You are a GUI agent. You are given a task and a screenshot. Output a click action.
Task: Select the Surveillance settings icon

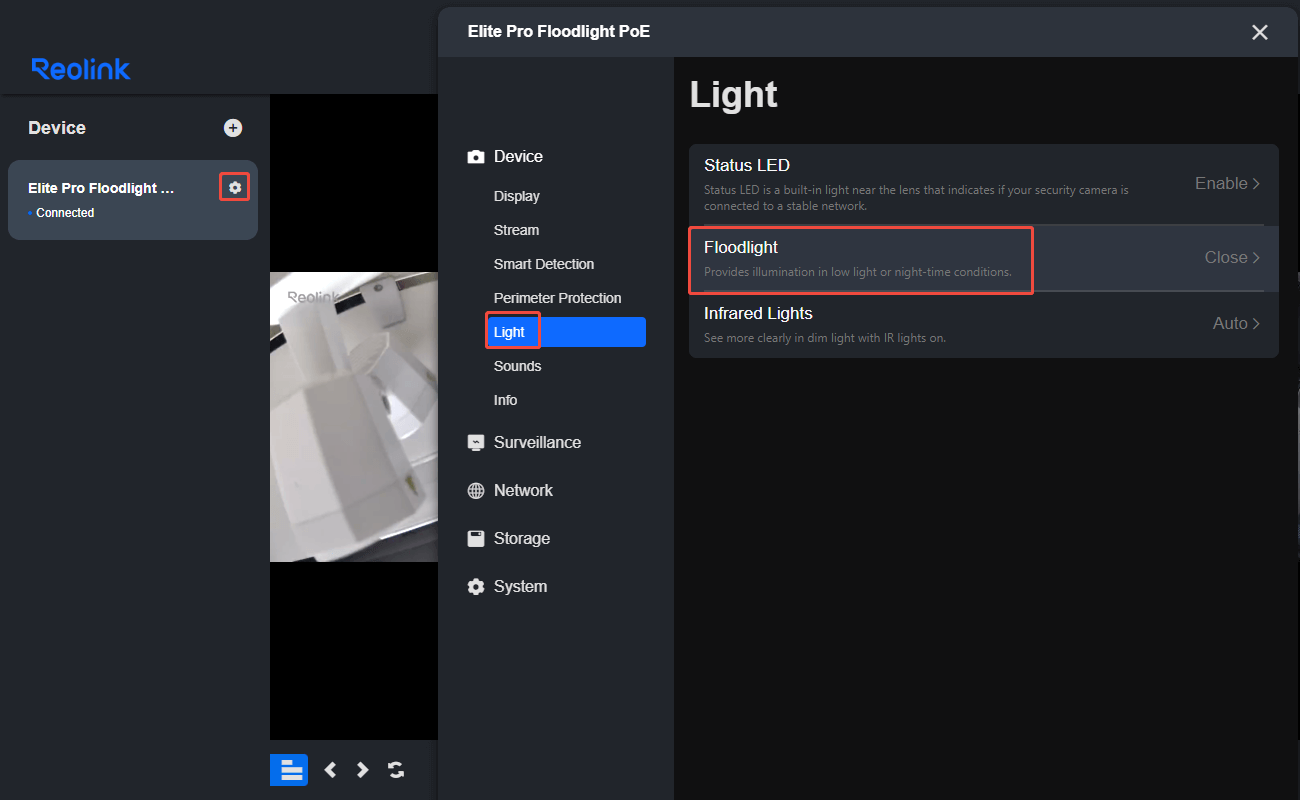coord(475,442)
